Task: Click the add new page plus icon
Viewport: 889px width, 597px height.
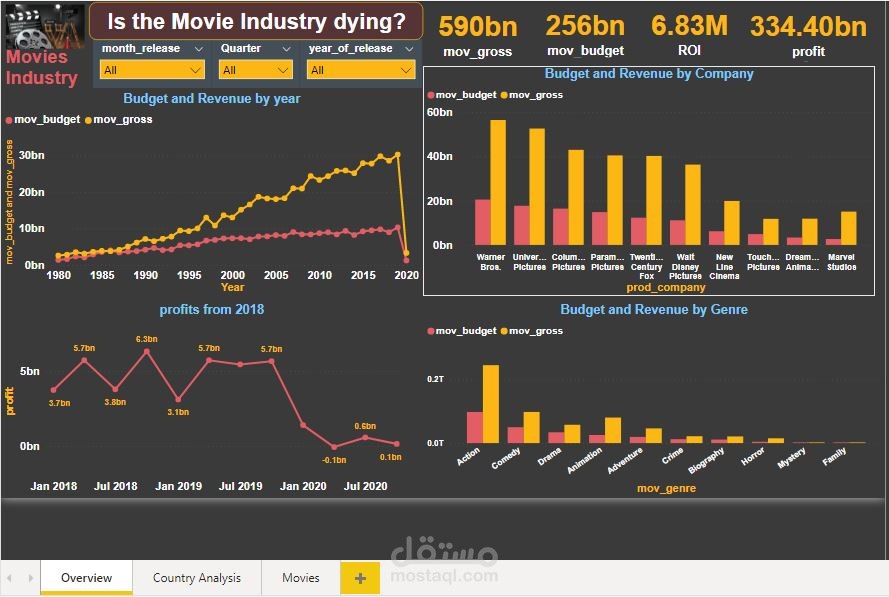Action: pyautogui.click(x=360, y=578)
